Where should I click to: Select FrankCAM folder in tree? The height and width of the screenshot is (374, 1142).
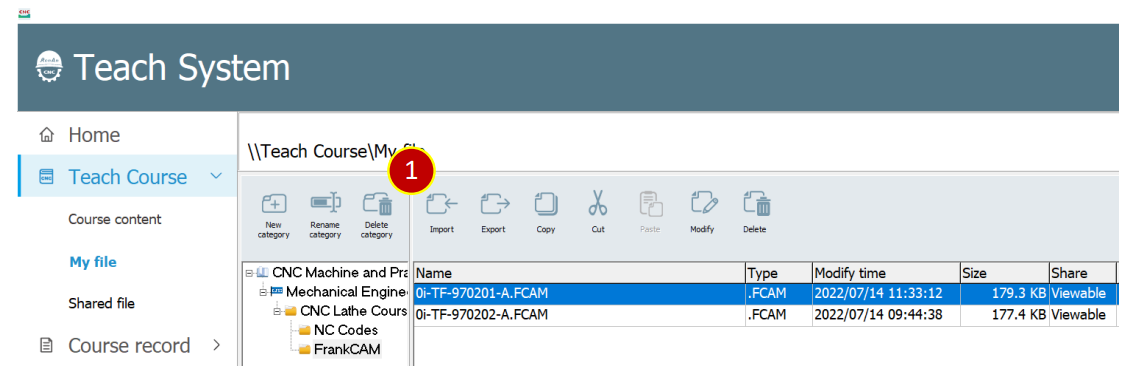click(347, 349)
